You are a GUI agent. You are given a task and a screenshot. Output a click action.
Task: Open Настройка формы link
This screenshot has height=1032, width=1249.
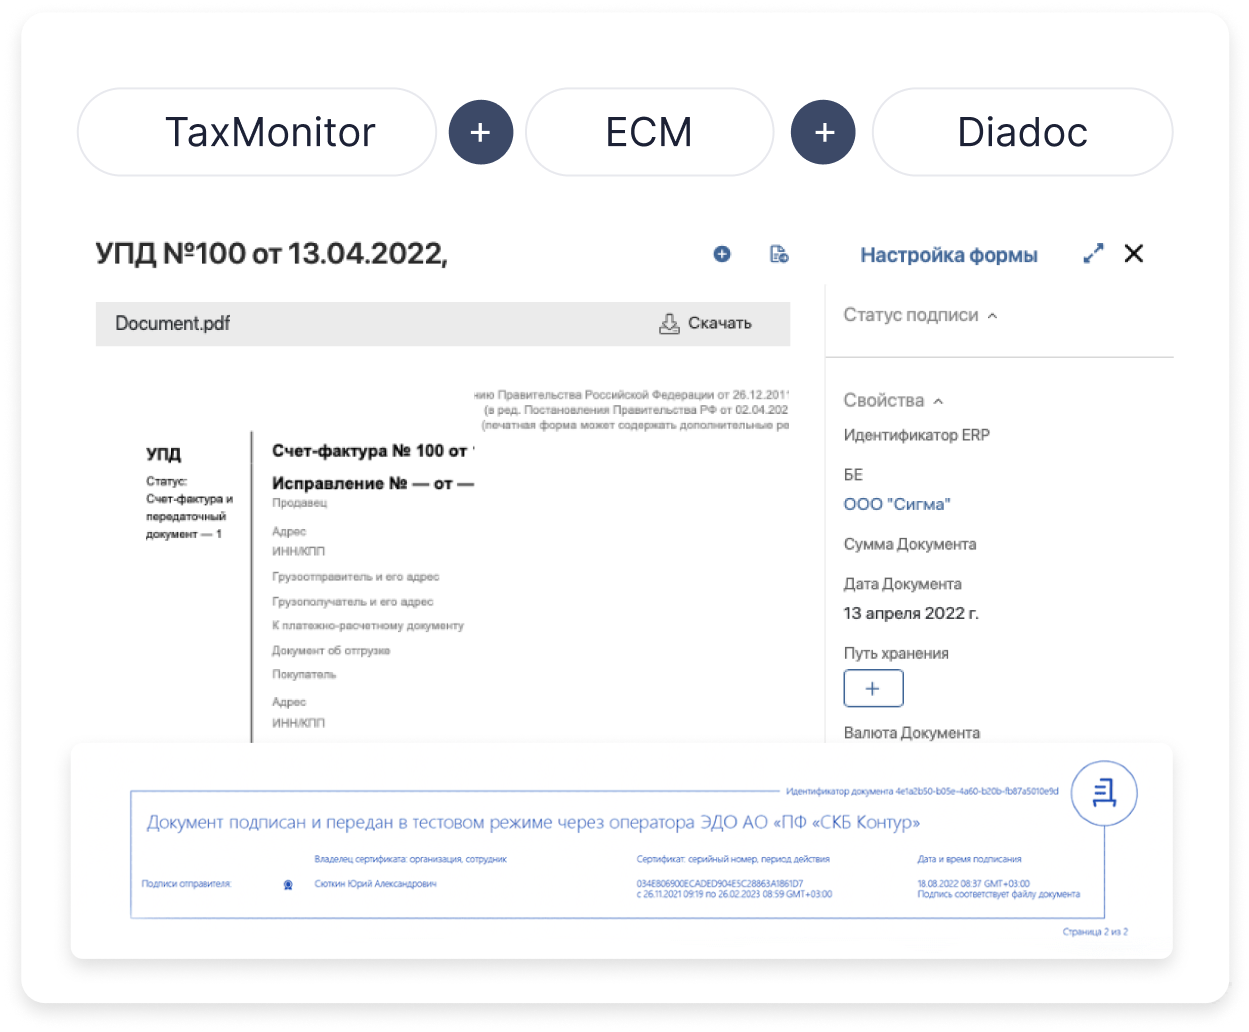(949, 255)
